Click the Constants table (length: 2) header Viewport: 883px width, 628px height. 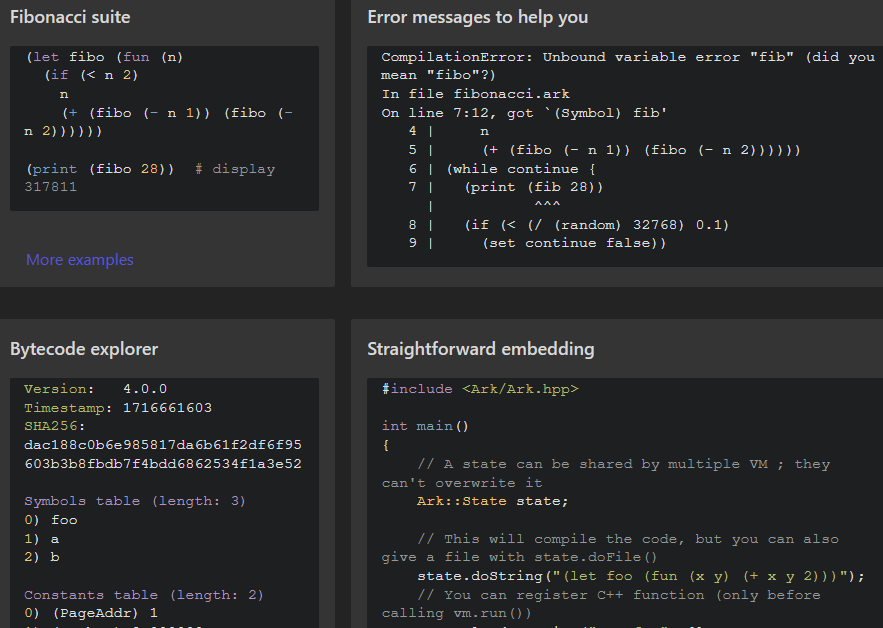pyautogui.click(x=144, y=595)
